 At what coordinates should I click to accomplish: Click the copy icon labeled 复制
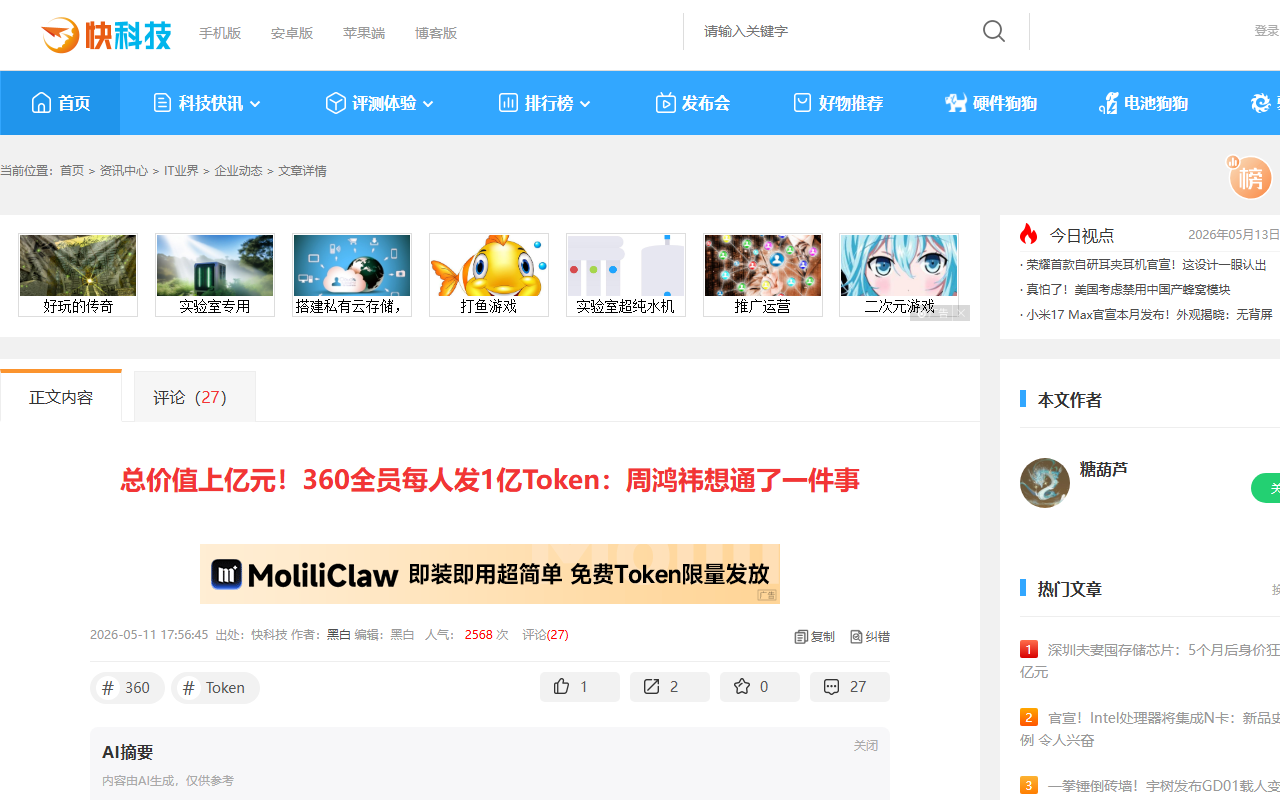(801, 637)
